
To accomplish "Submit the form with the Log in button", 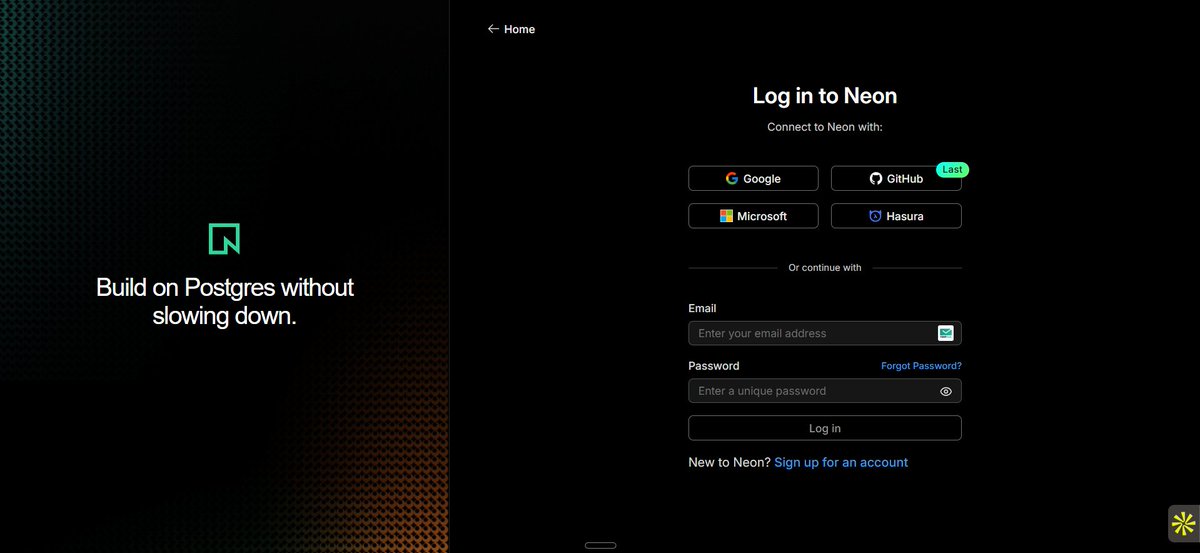I will click(825, 428).
